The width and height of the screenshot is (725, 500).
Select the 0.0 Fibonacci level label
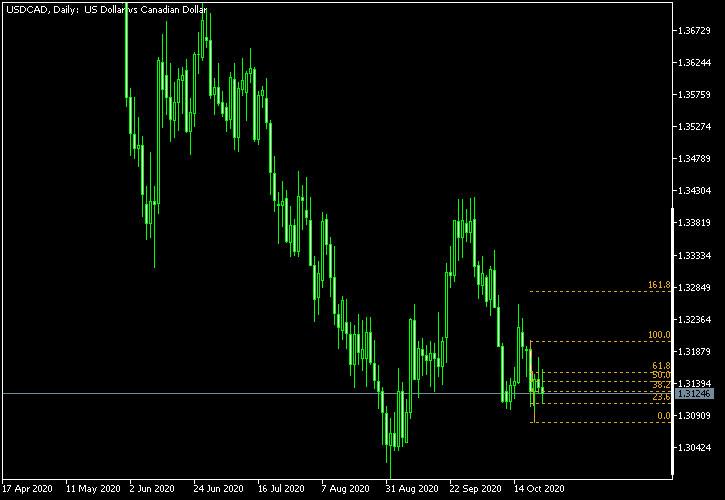point(664,416)
